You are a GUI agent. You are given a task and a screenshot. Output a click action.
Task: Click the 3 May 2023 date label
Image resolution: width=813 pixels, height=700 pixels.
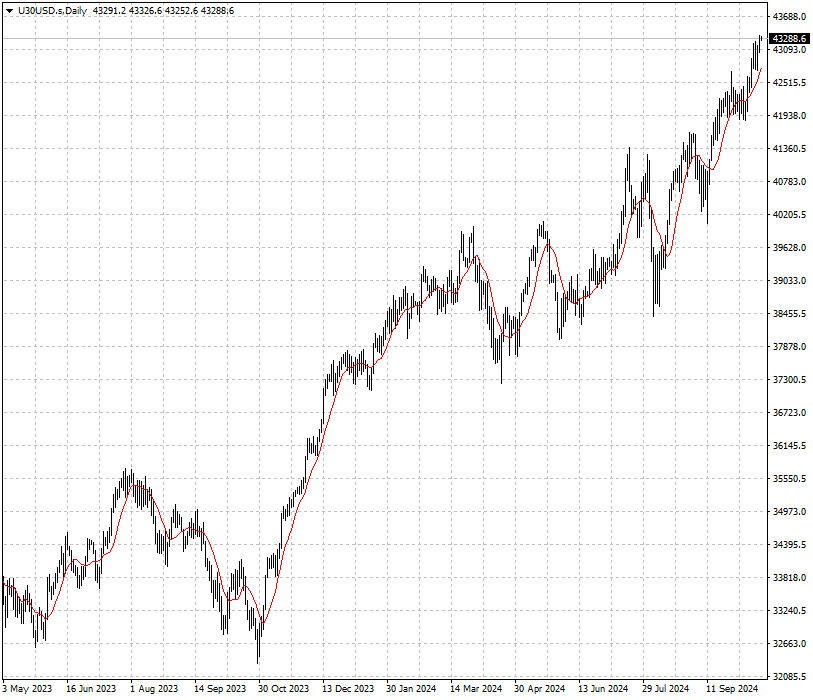coord(28,689)
